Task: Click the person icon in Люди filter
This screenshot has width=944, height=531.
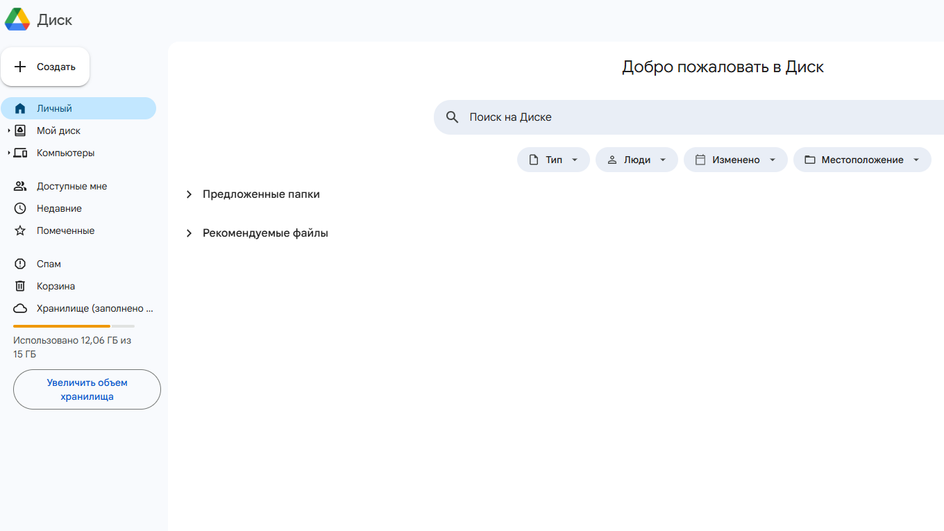Action: click(x=612, y=160)
